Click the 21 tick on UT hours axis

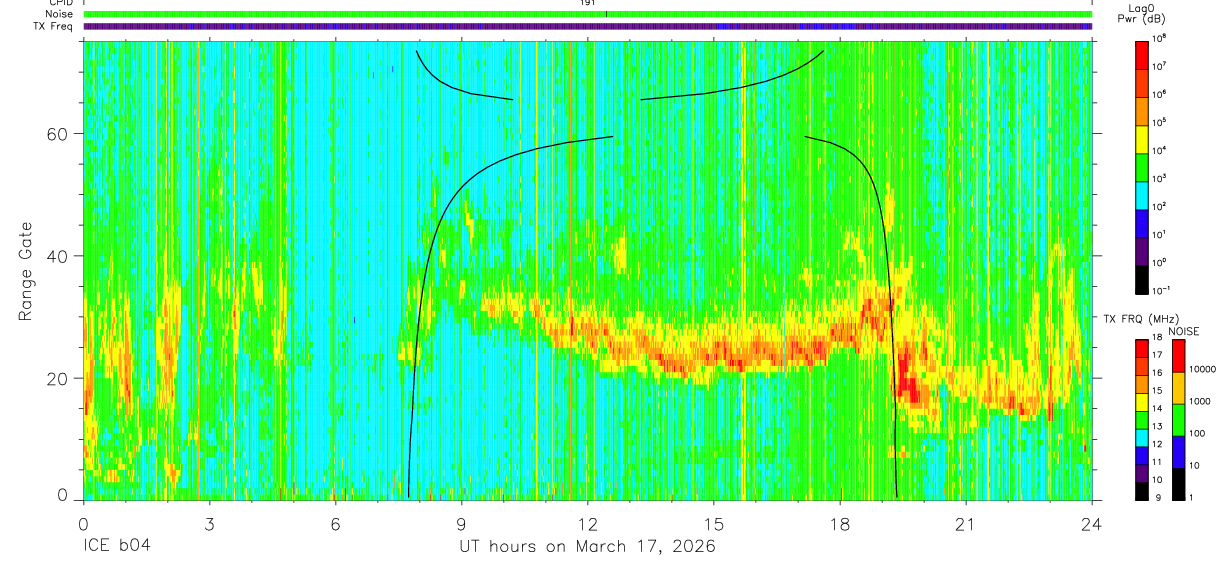(x=965, y=524)
